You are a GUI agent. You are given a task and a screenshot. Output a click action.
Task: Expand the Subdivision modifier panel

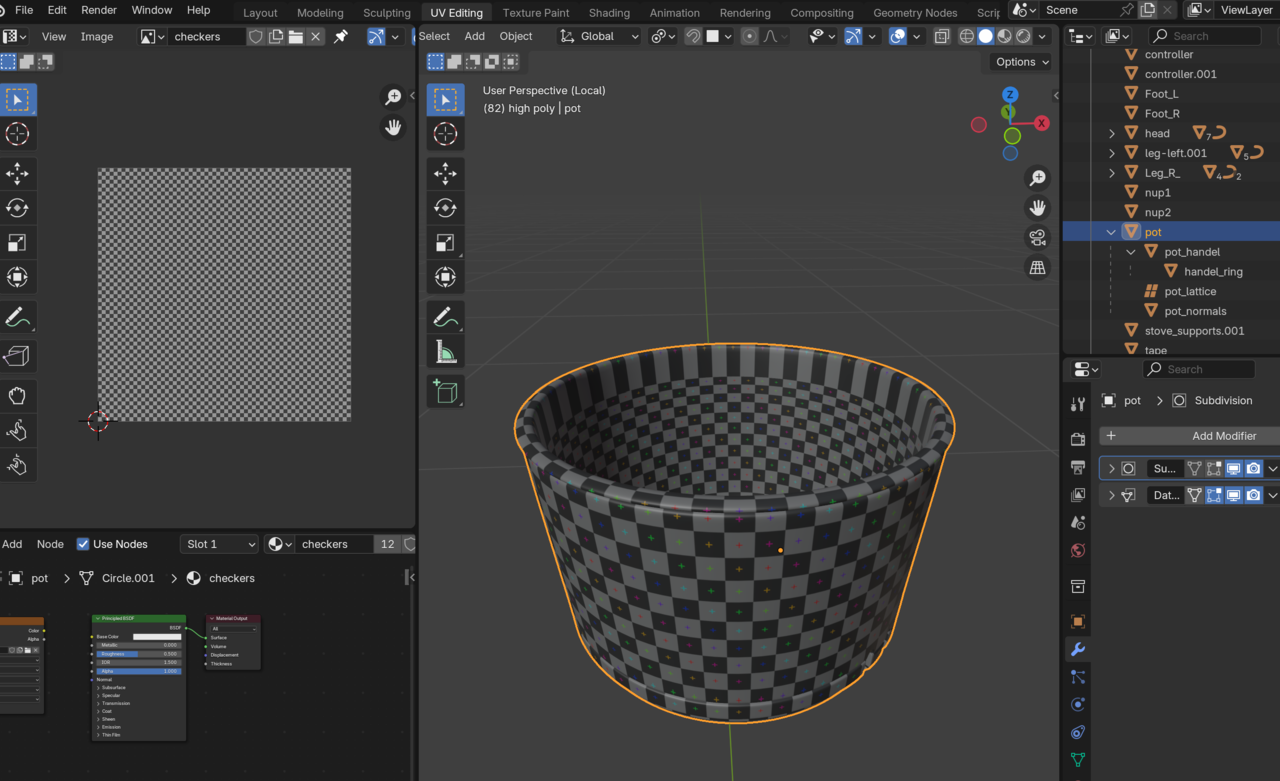coord(1111,468)
